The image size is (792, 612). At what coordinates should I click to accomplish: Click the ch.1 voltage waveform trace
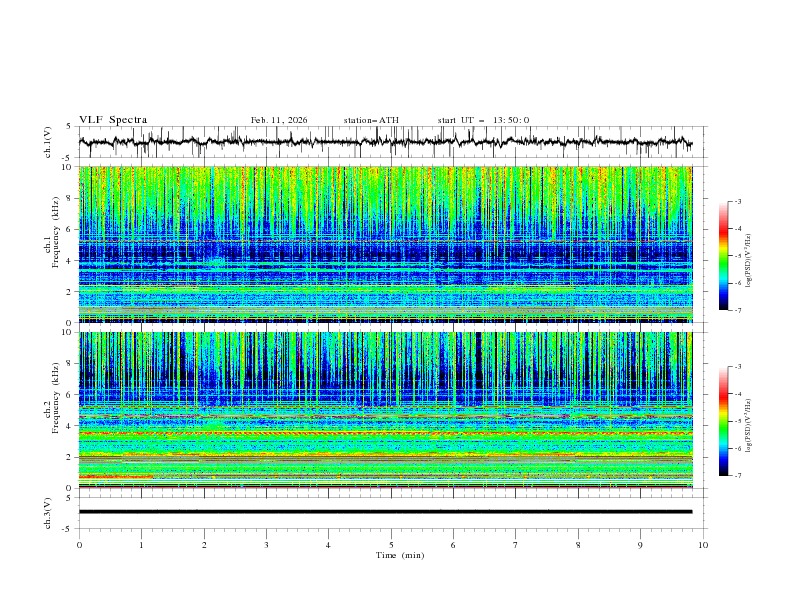[385, 142]
